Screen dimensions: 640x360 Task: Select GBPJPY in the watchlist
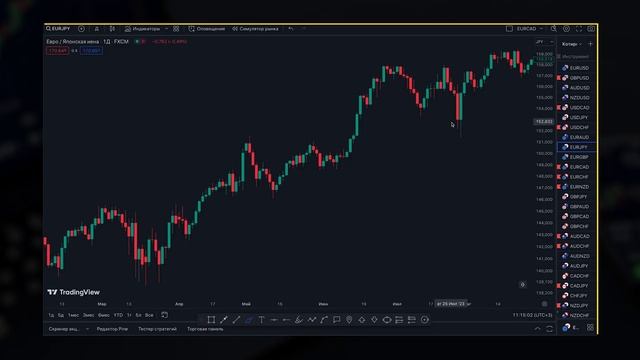[576, 197]
